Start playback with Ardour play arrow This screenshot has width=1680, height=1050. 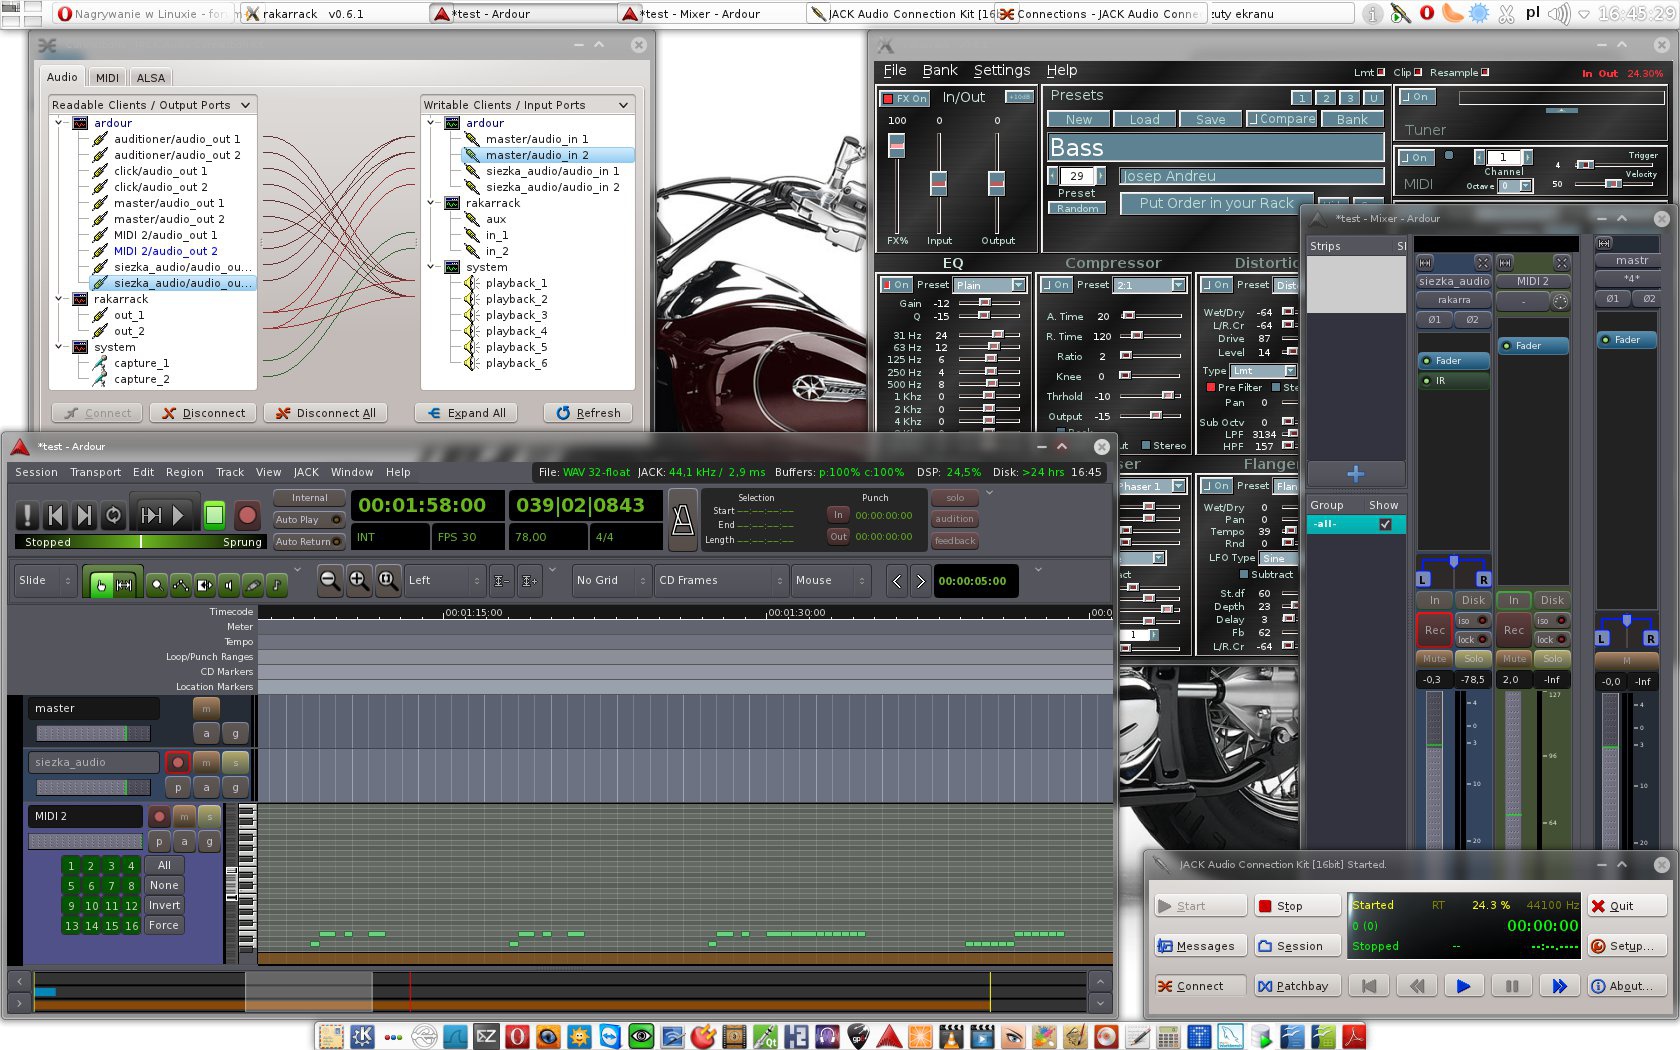point(179,515)
